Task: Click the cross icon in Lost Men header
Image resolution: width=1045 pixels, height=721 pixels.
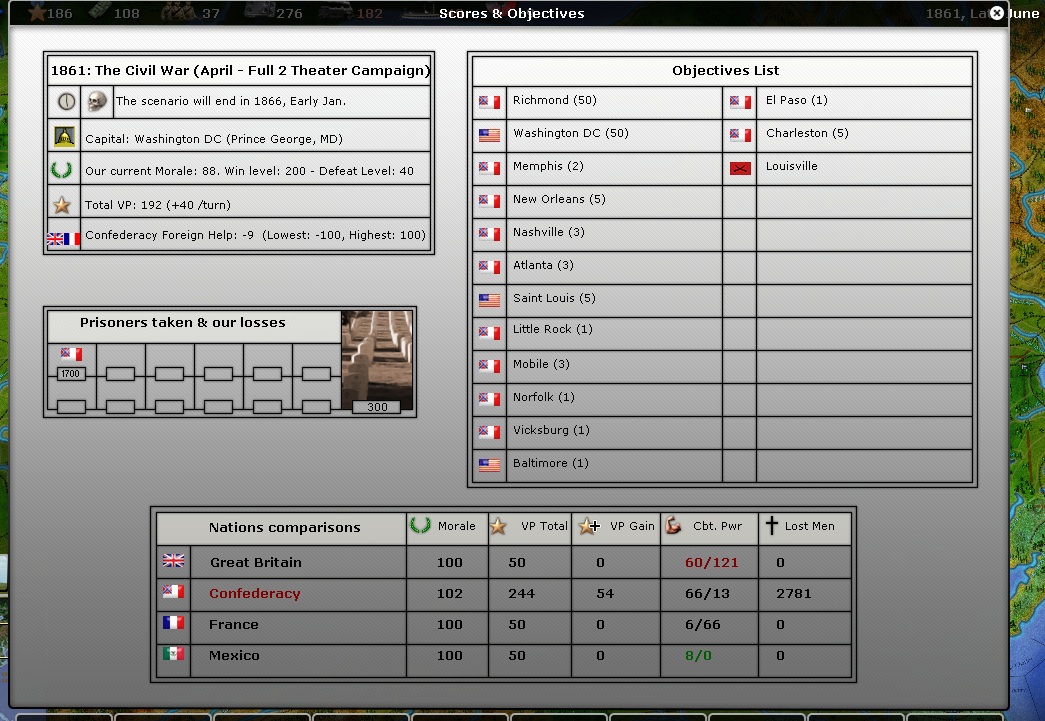Action: 772,526
